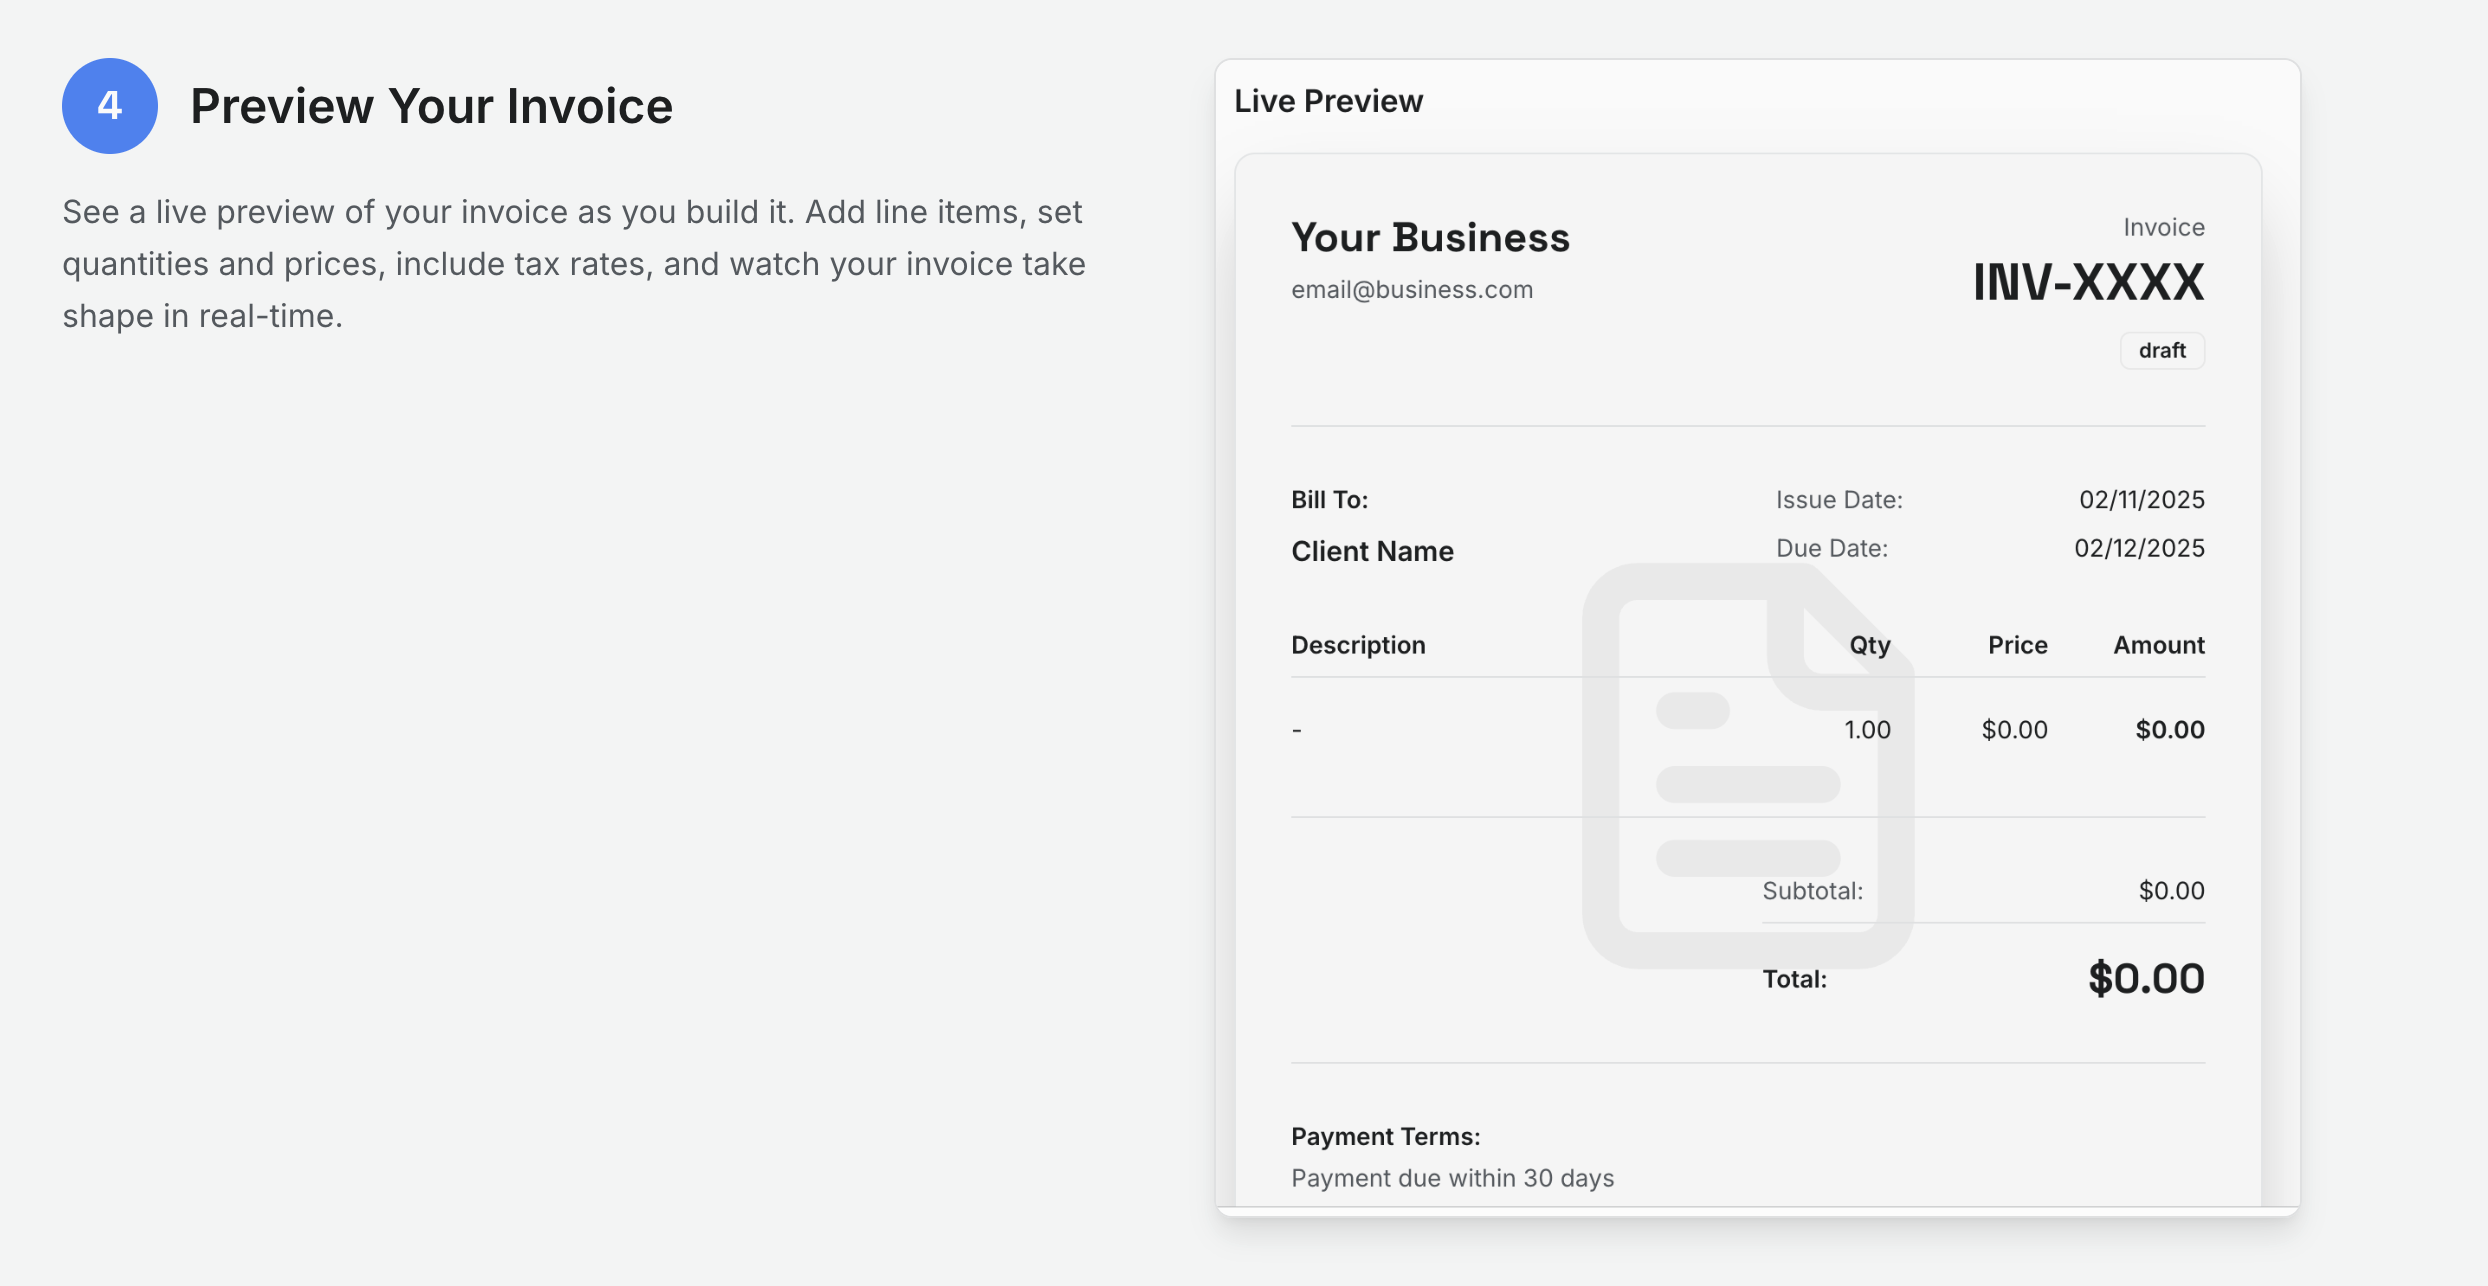
Task: Select the Client Name under Bill To
Action: click(x=1372, y=551)
